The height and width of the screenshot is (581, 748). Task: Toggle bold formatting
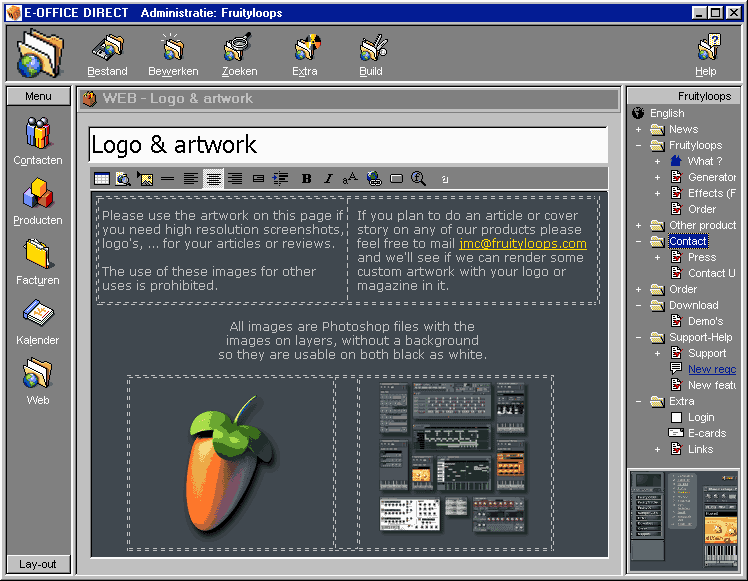306,179
